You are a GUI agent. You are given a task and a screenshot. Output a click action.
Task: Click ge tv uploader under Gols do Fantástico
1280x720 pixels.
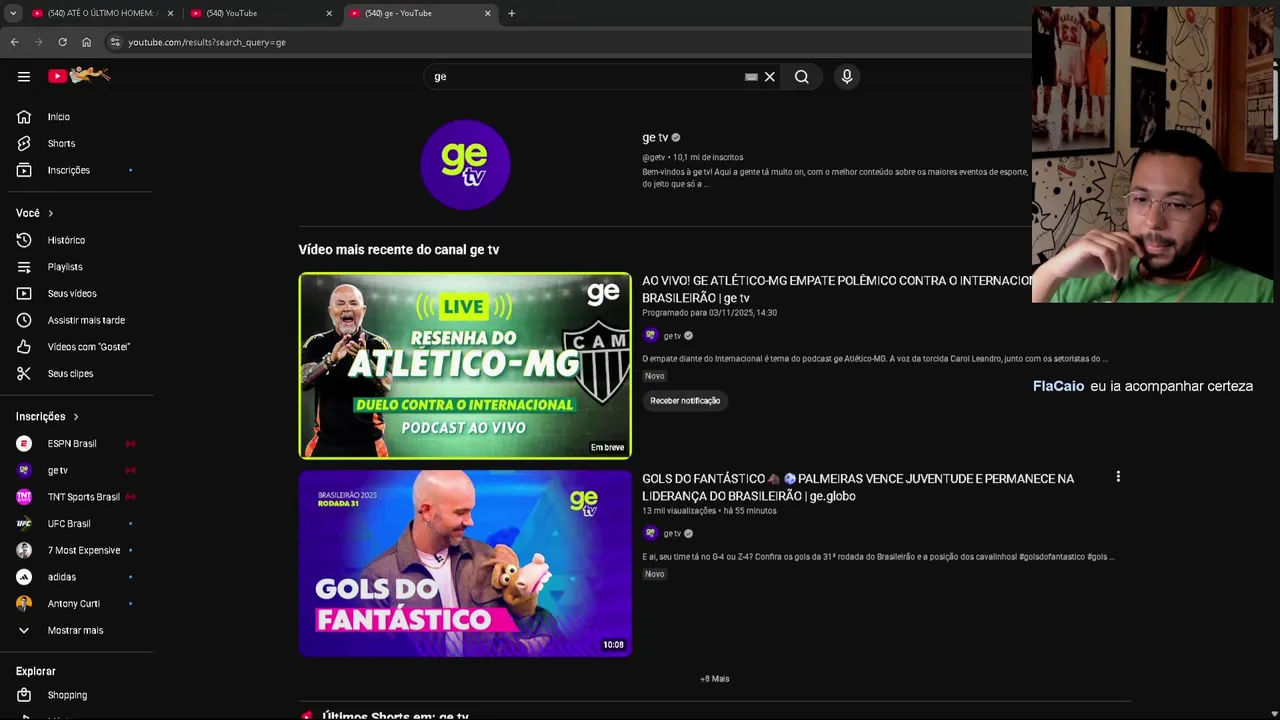(x=672, y=534)
